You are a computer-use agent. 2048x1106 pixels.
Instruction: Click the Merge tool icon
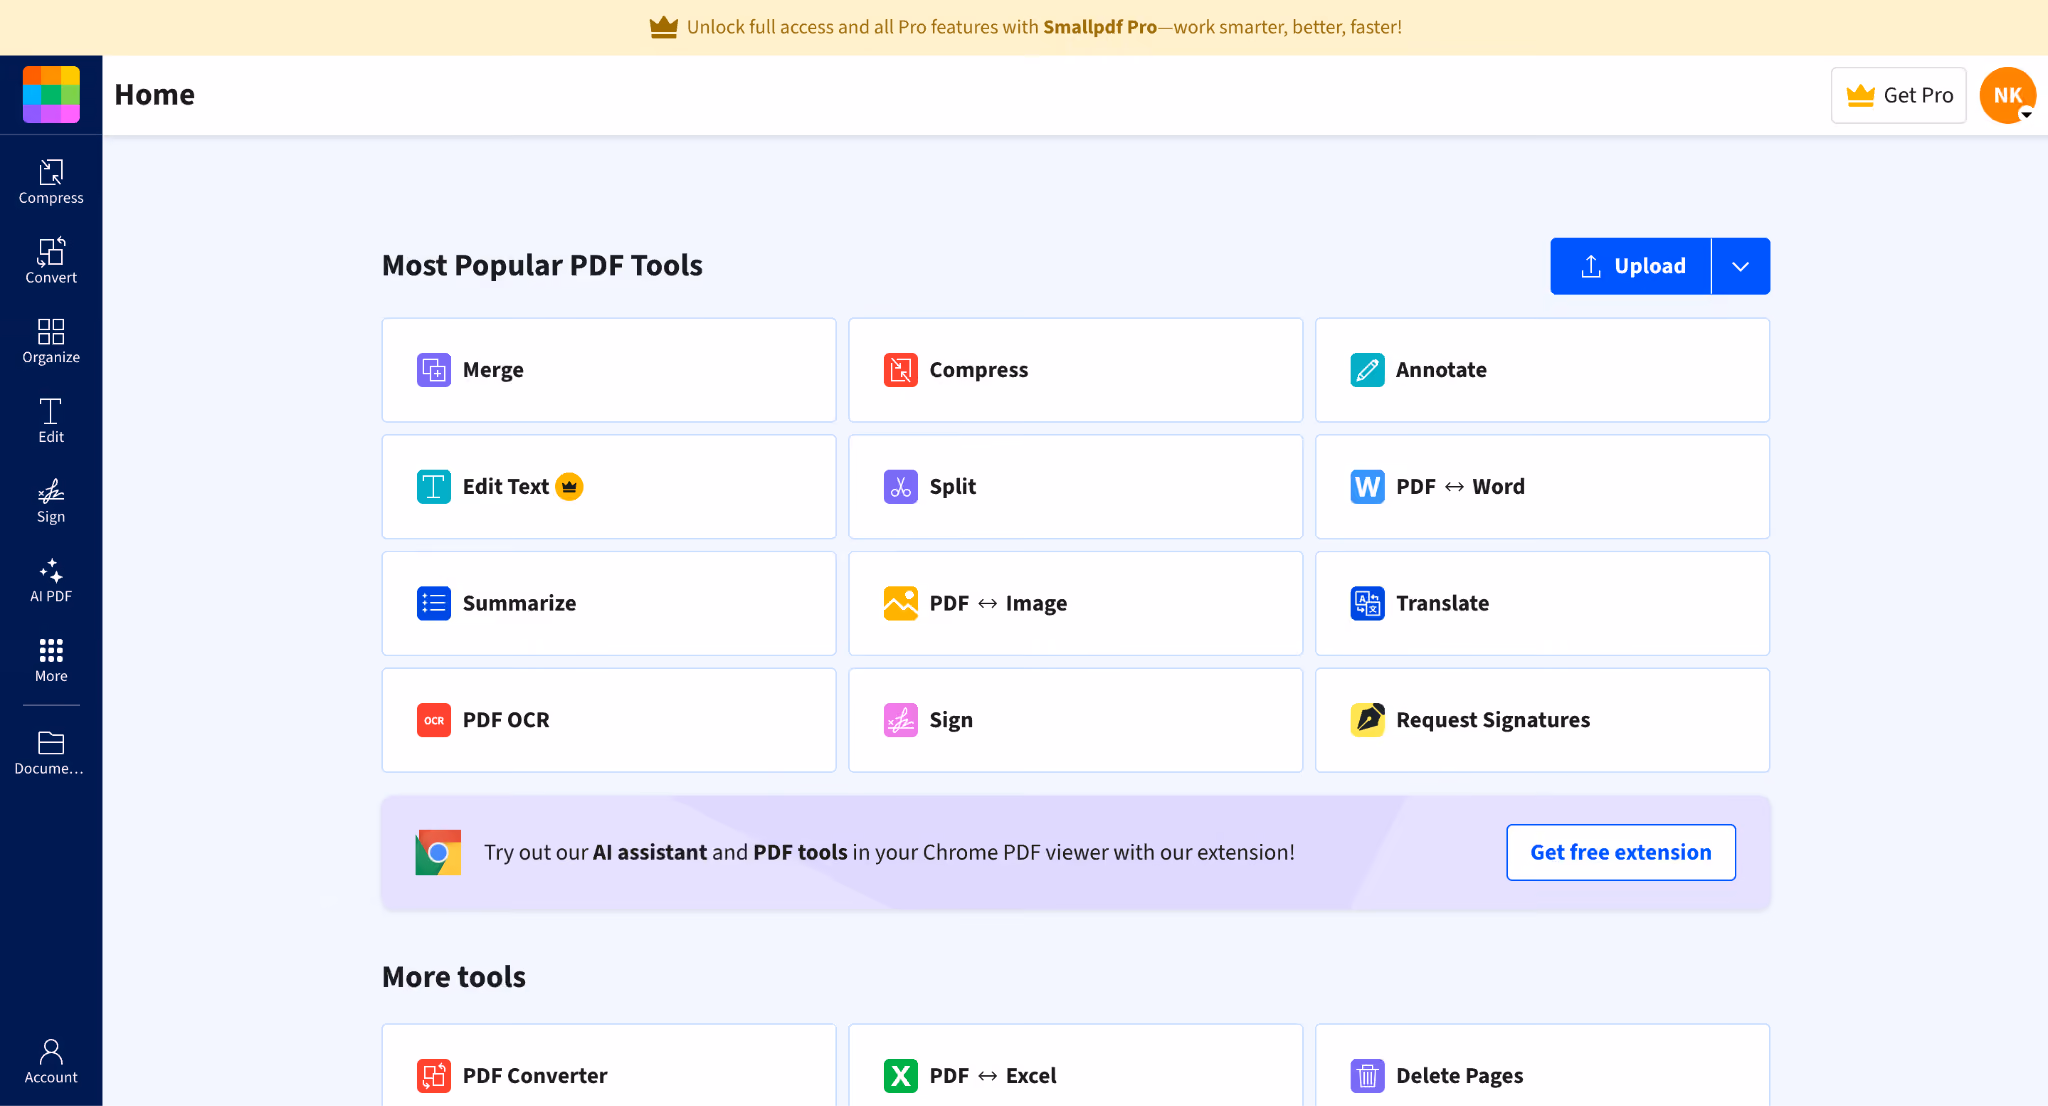(434, 370)
